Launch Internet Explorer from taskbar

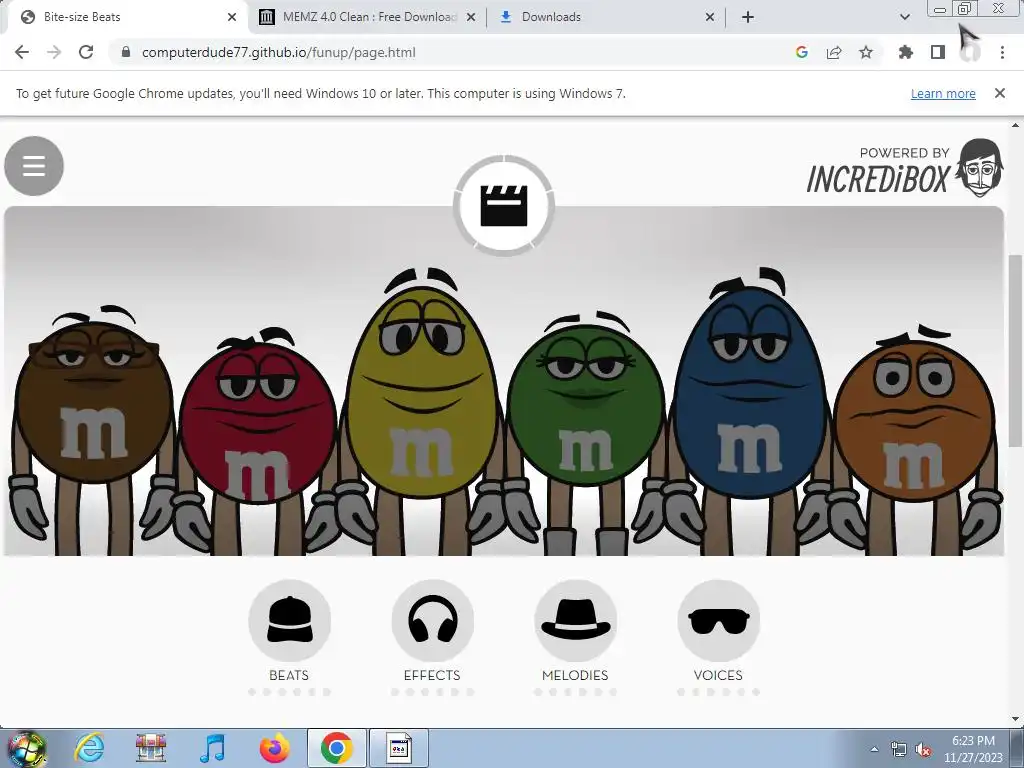[x=89, y=748]
